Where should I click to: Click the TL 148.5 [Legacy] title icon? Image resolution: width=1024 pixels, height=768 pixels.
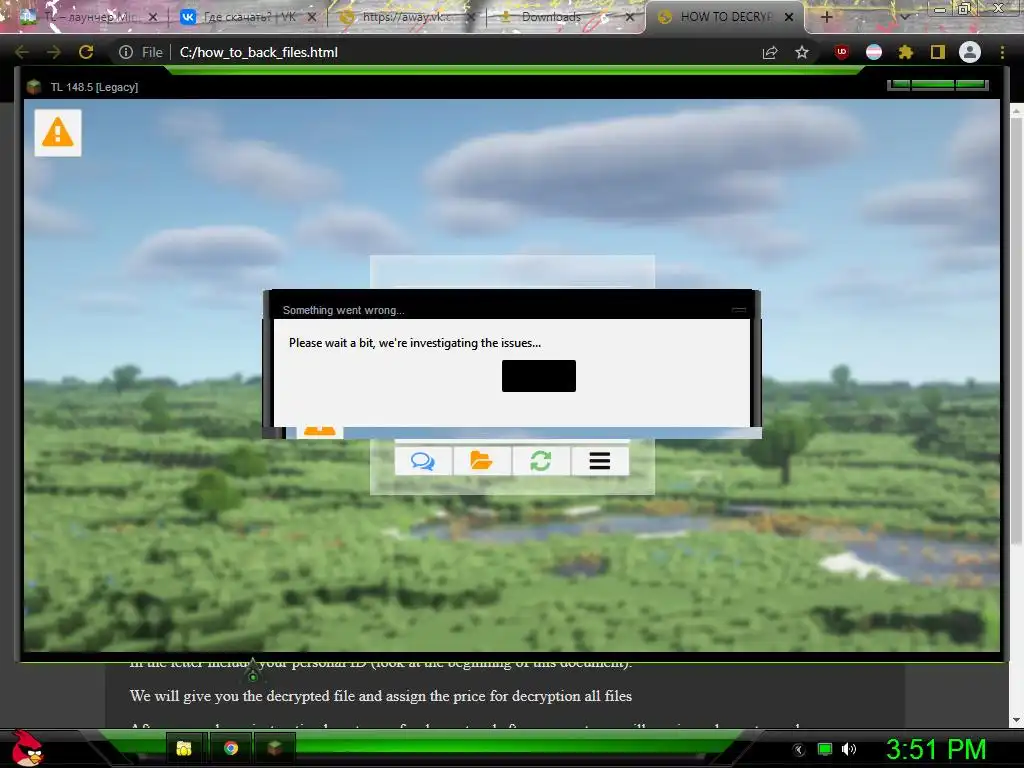tap(34, 87)
